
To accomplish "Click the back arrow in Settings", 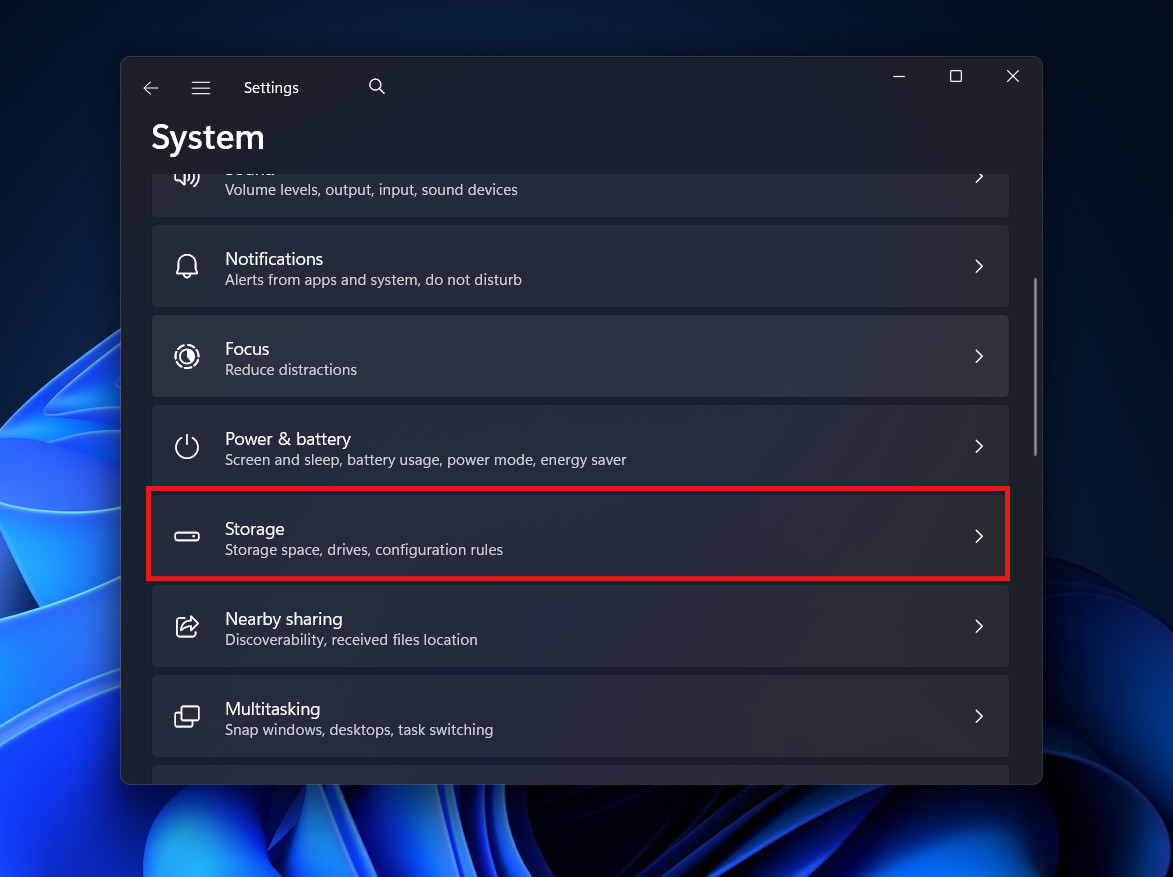I will click(150, 88).
